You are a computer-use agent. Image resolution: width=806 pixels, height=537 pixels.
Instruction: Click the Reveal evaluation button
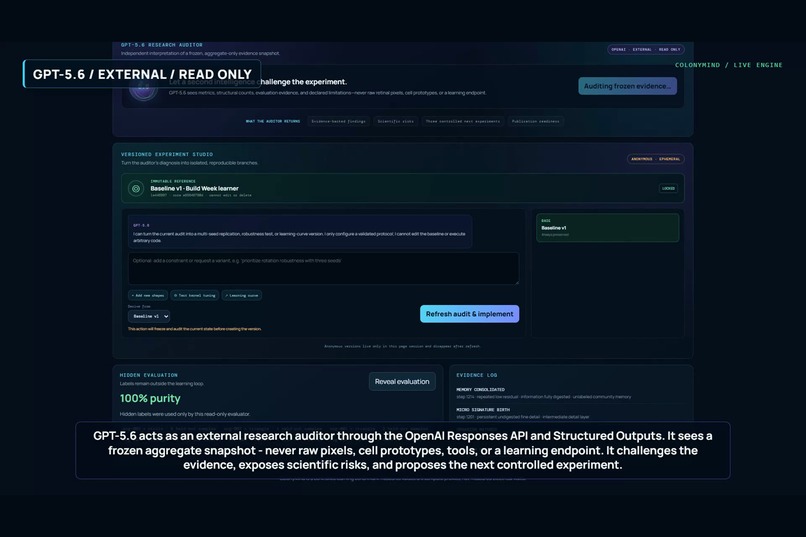(402, 381)
